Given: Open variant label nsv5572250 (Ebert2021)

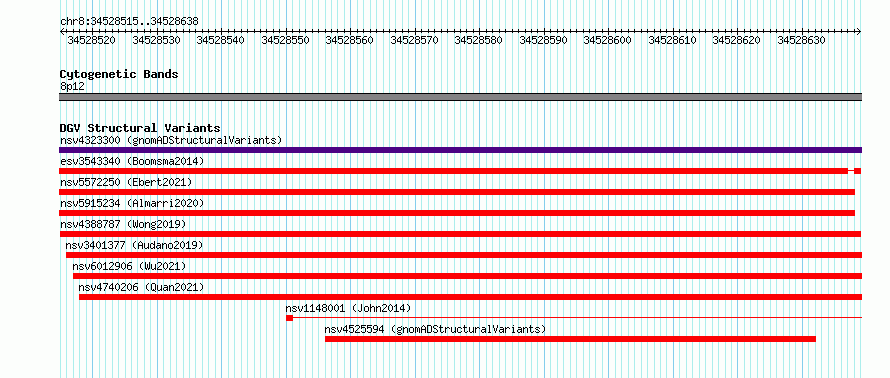Looking at the screenshot, I should point(126,182).
